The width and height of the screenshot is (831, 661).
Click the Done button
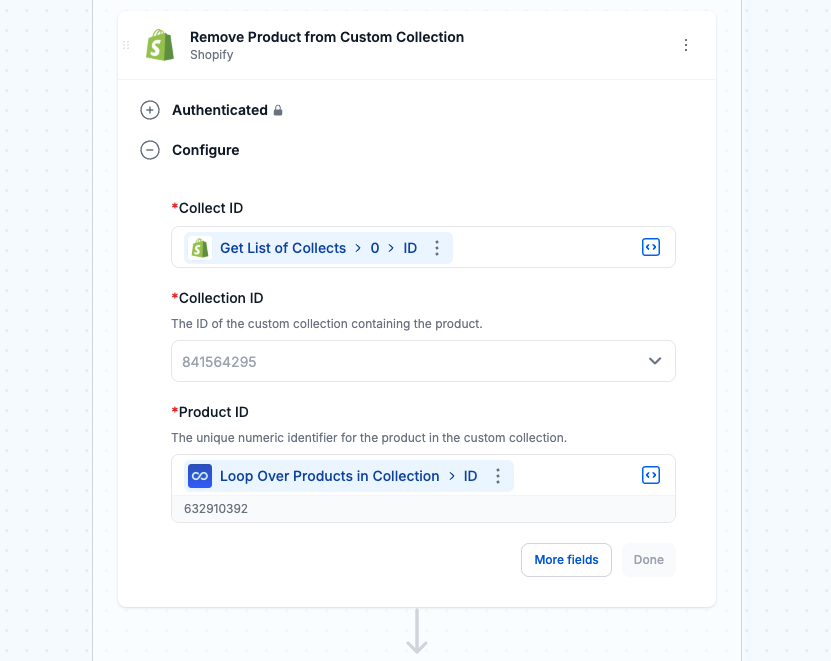point(649,560)
